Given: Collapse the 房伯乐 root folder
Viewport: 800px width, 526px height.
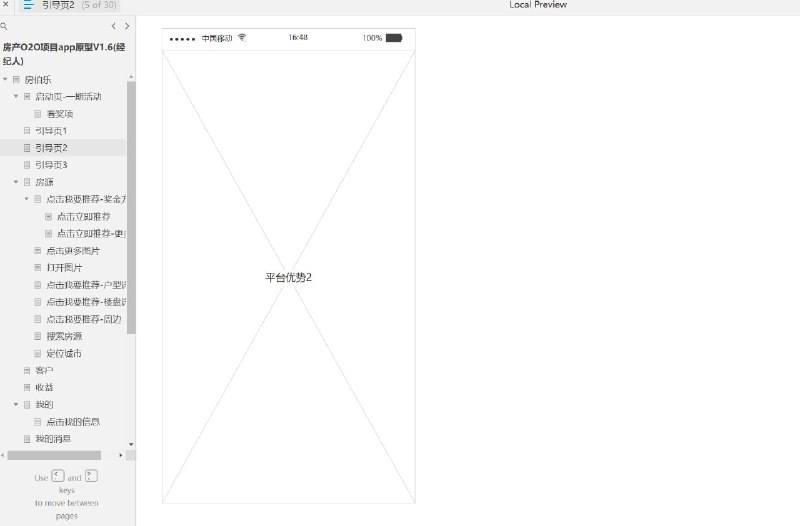Looking at the screenshot, I should pyautogui.click(x=5, y=80).
